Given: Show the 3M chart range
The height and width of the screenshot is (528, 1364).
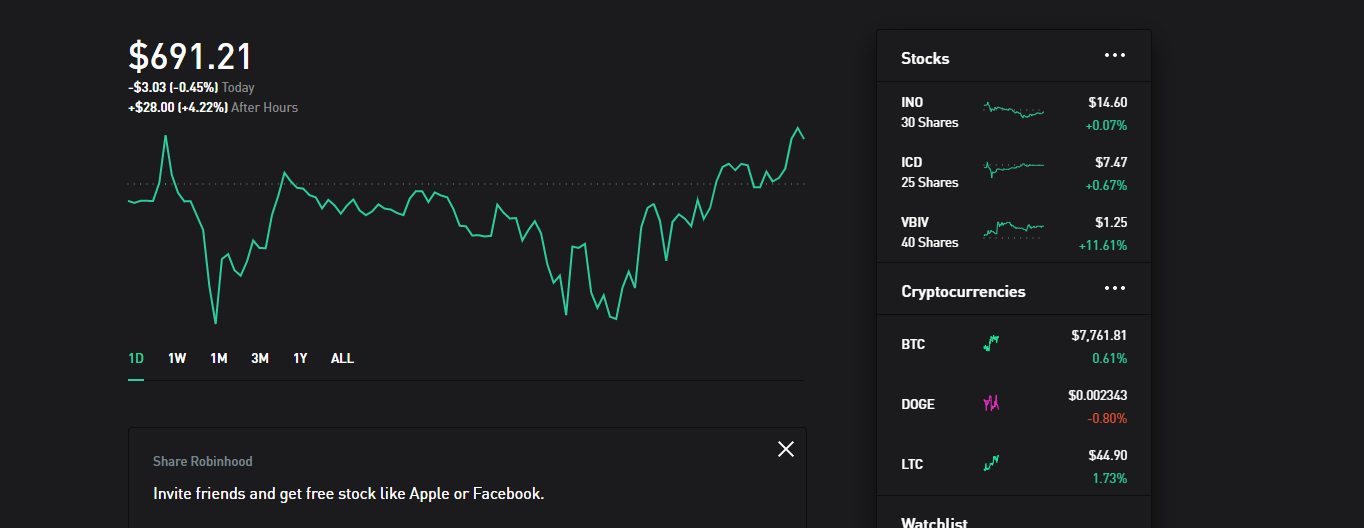Looking at the screenshot, I should 260,358.
